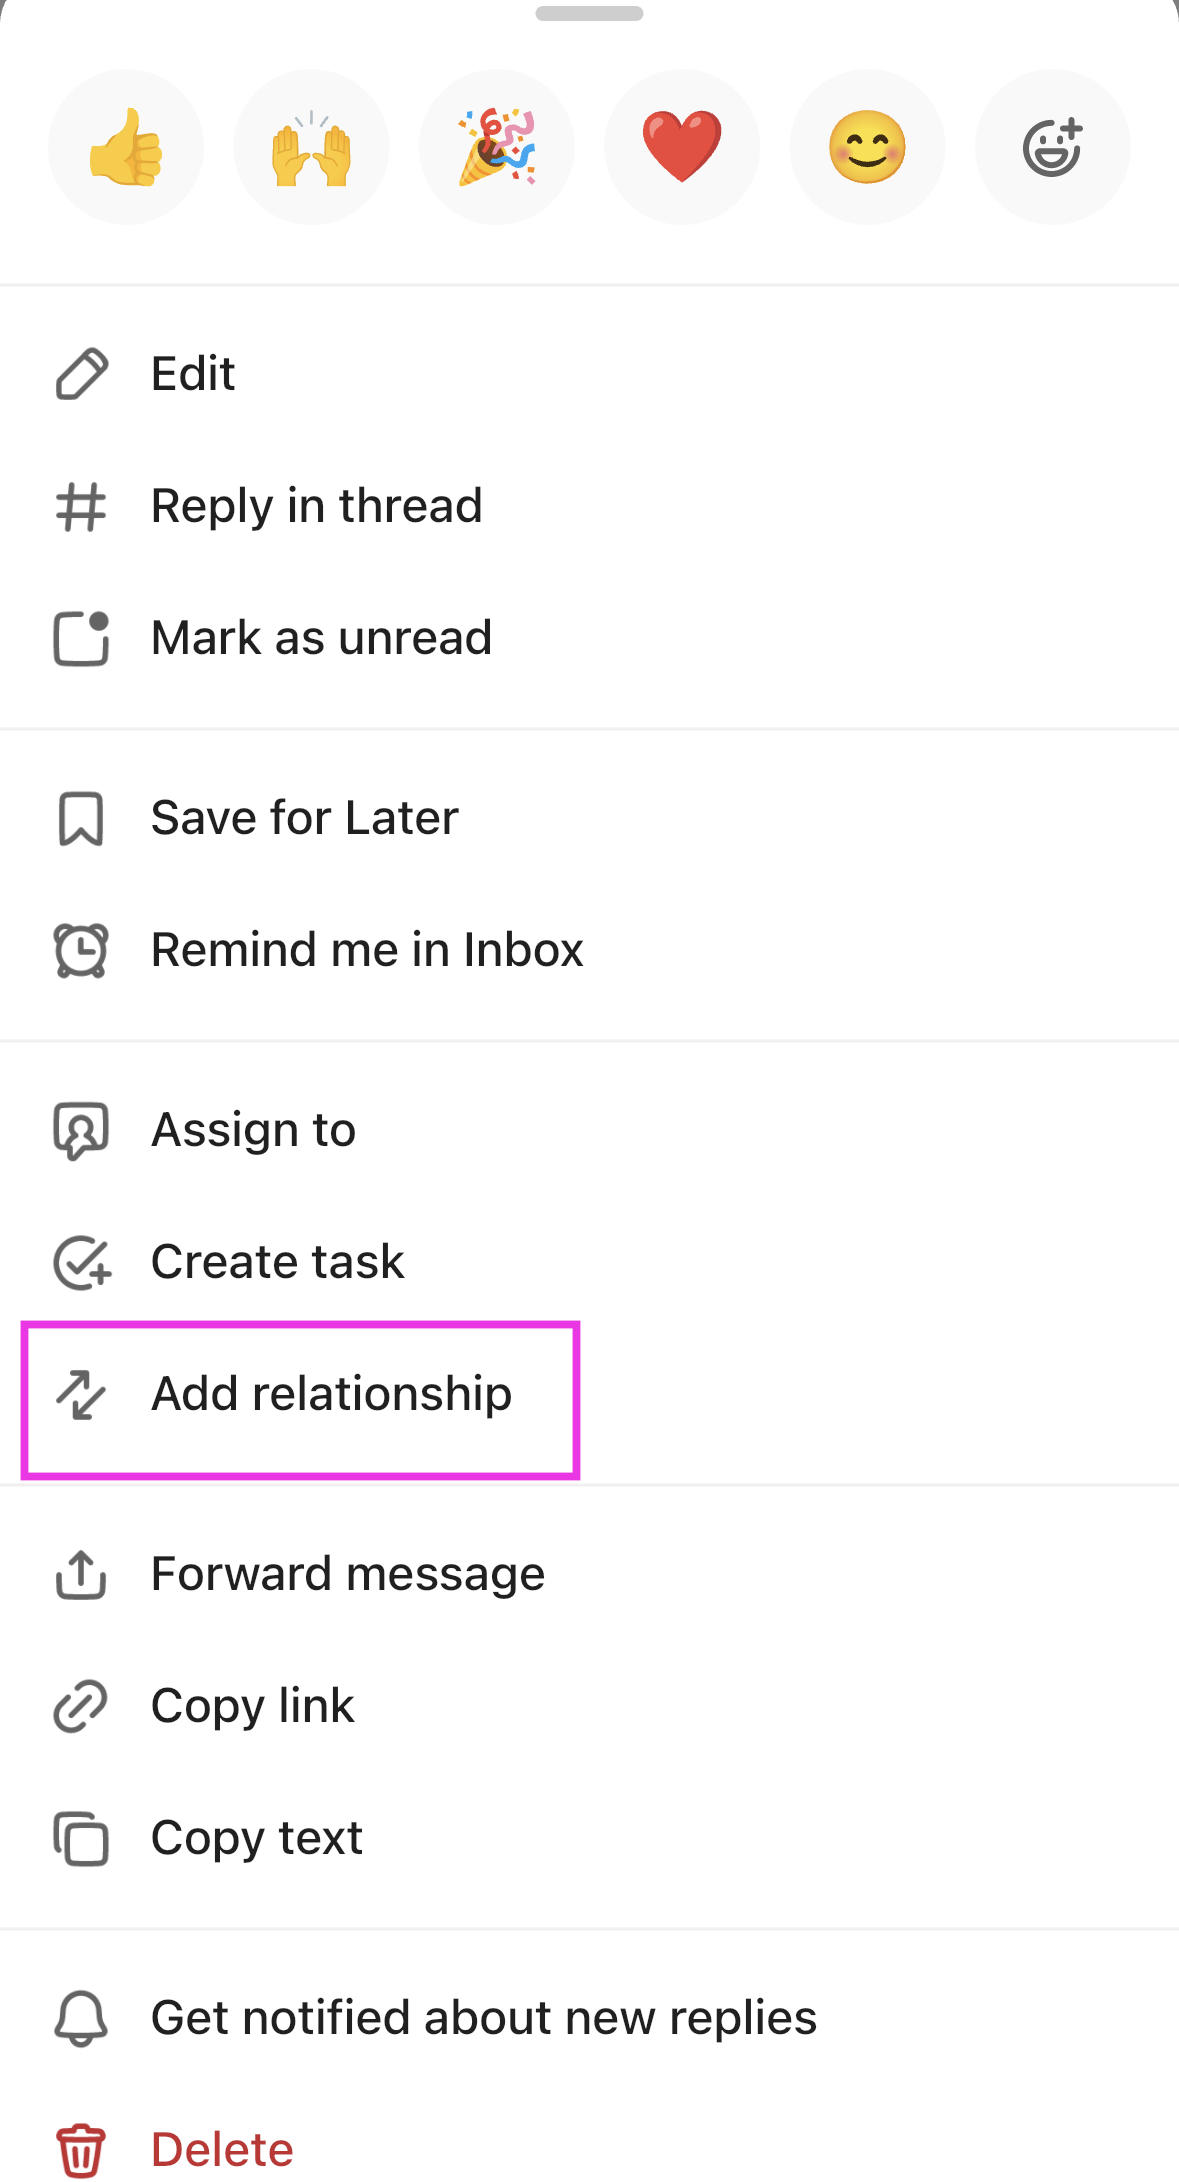Screen dimensions: 1179x2182
Task: Delete the message
Action: coord(221,2148)
